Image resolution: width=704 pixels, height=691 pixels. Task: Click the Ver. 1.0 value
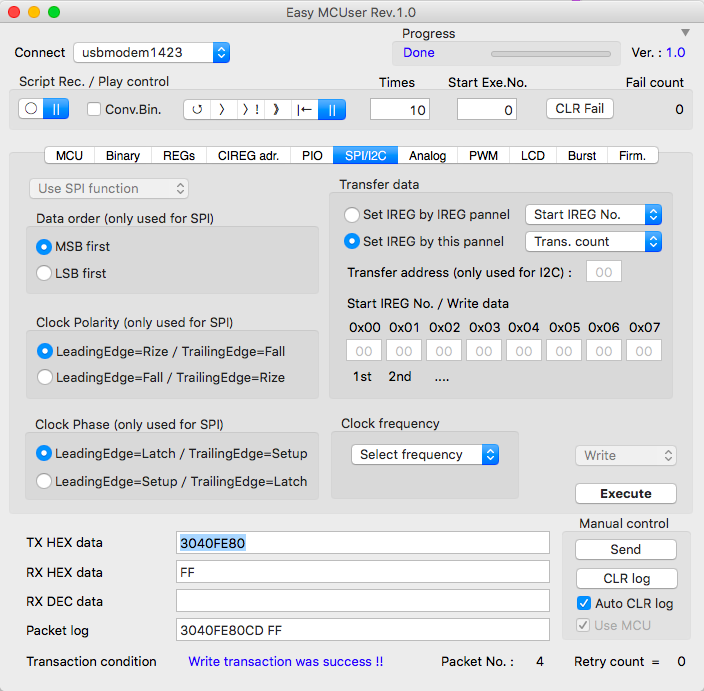coord(675,53)
